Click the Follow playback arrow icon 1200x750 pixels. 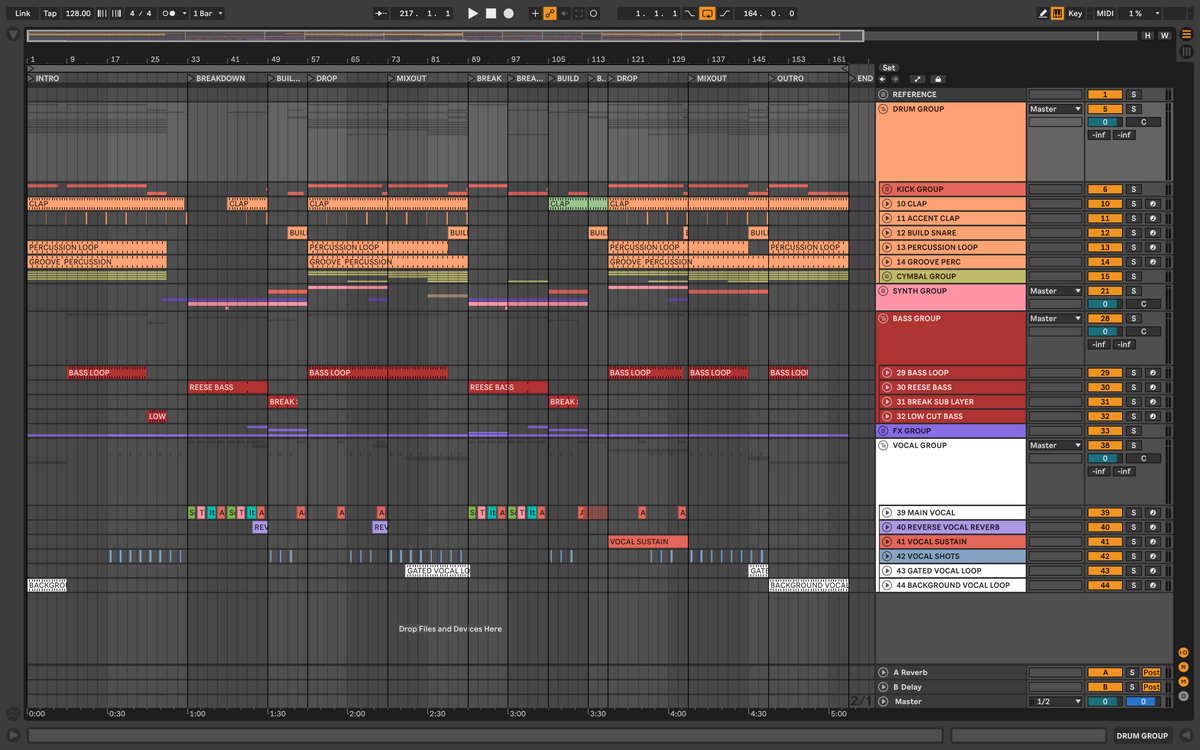pos(382,14)
